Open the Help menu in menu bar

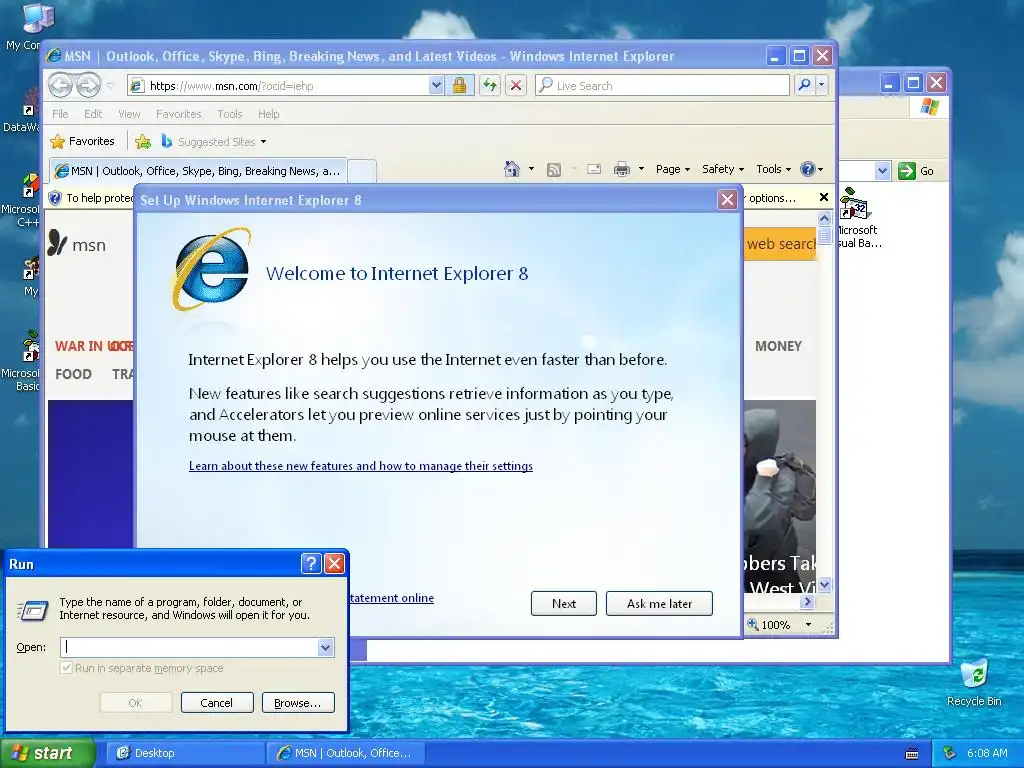point(268,114)
